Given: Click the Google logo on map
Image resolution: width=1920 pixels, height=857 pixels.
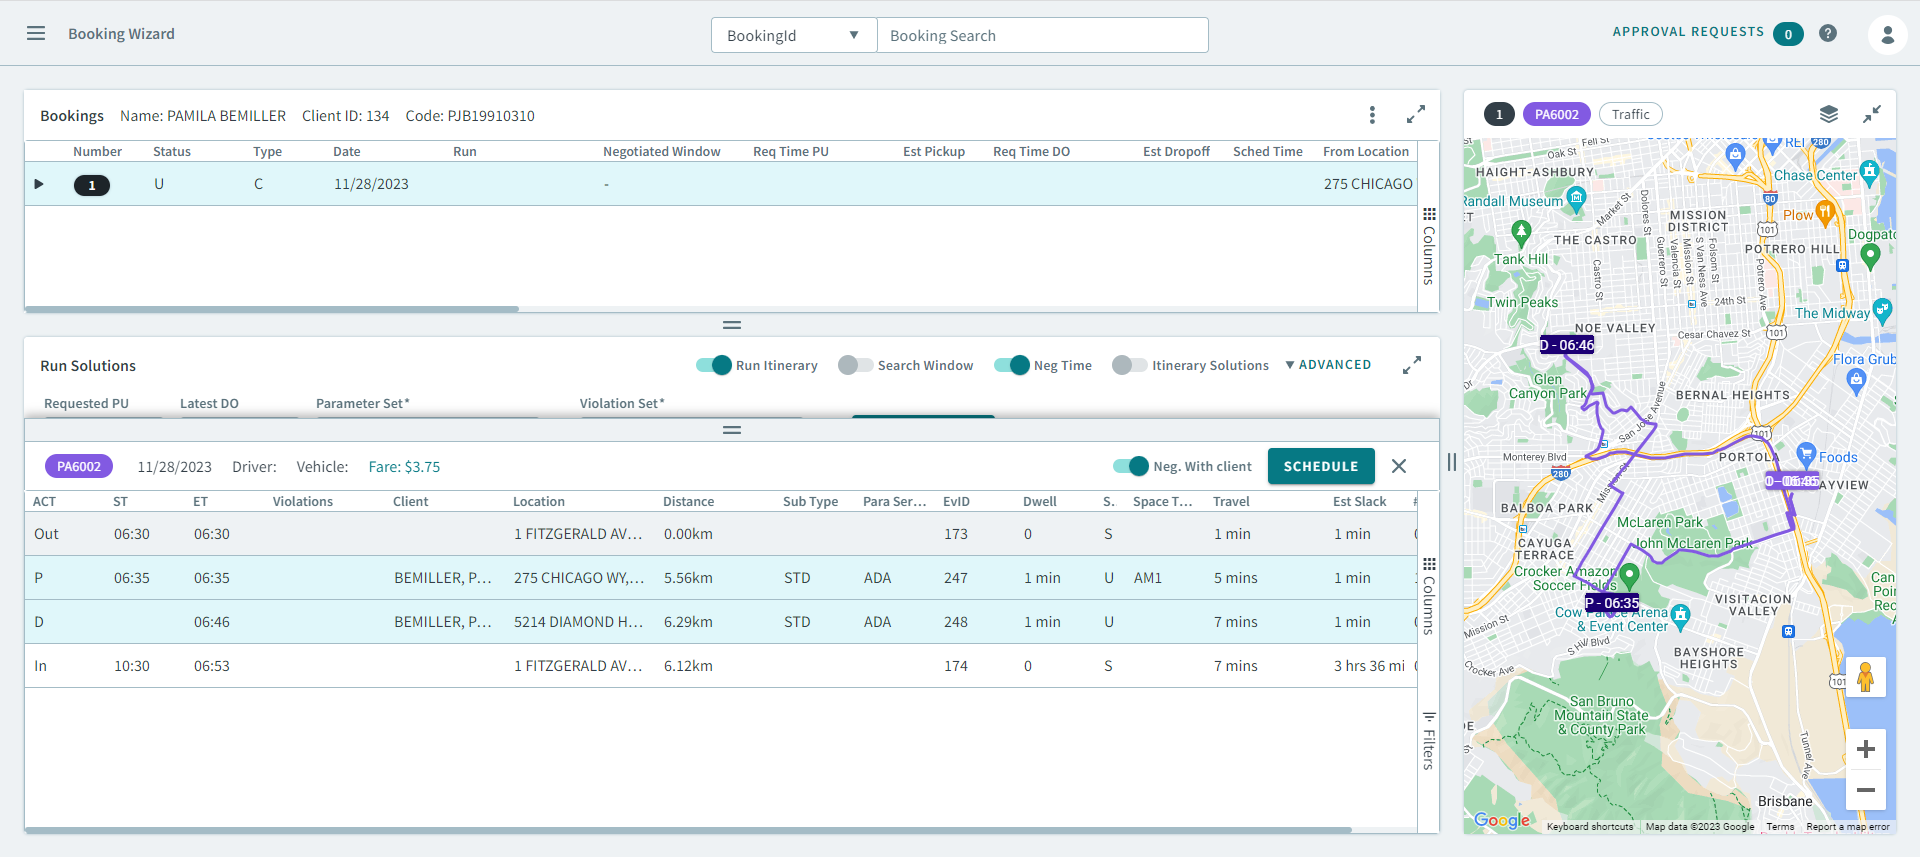Looking at the screenshot, I should (1502, 821).
